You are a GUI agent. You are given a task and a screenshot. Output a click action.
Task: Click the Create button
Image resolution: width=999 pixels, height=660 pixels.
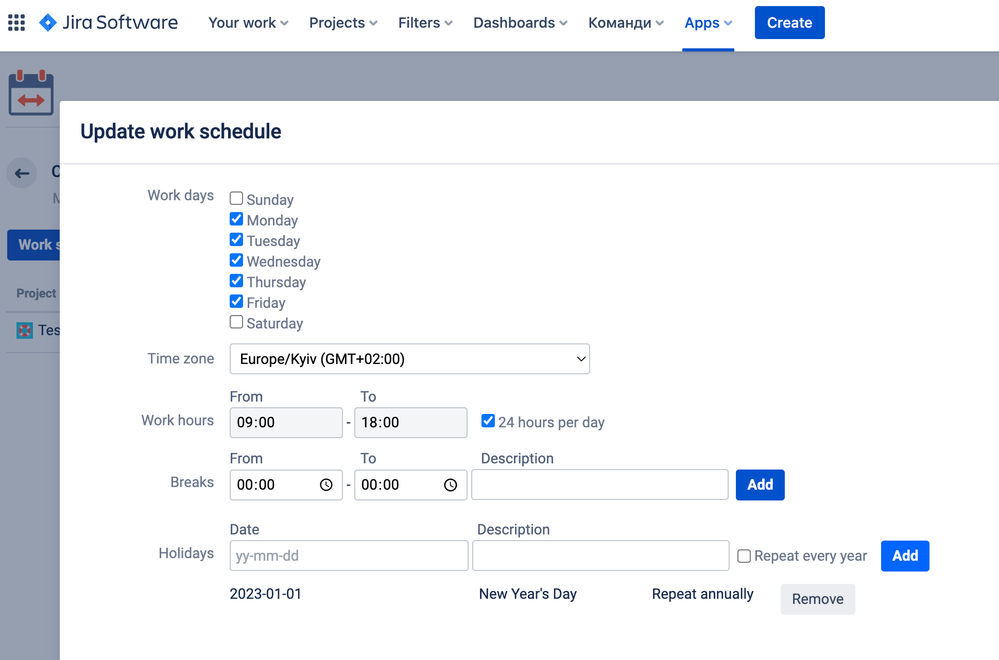(789, 23)
